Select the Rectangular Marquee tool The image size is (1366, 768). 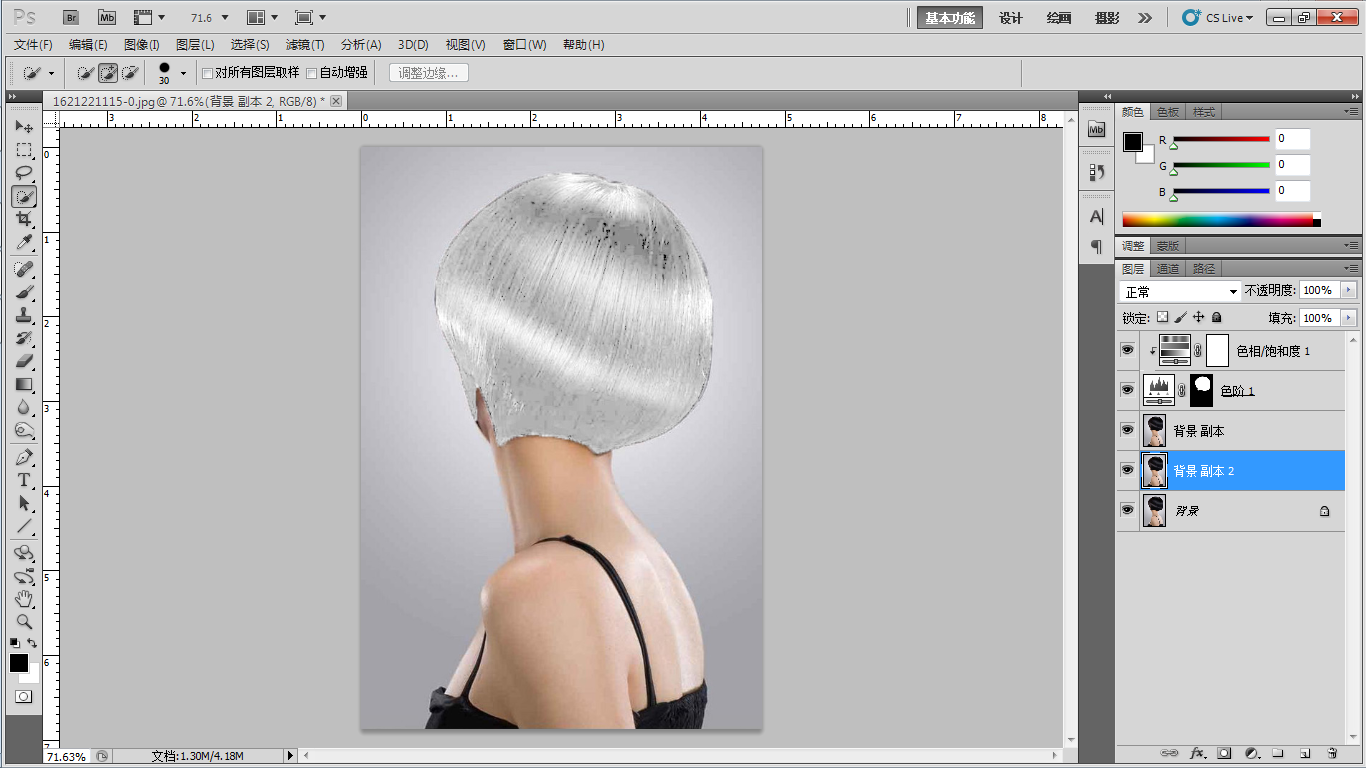24,150
